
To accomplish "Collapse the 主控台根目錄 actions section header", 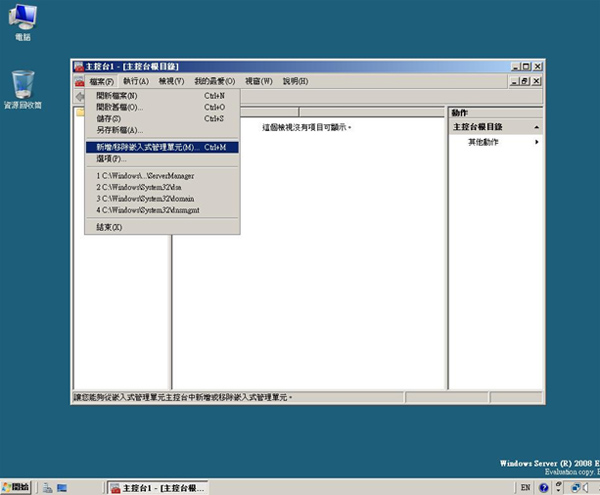I will [x=537, y=128].
